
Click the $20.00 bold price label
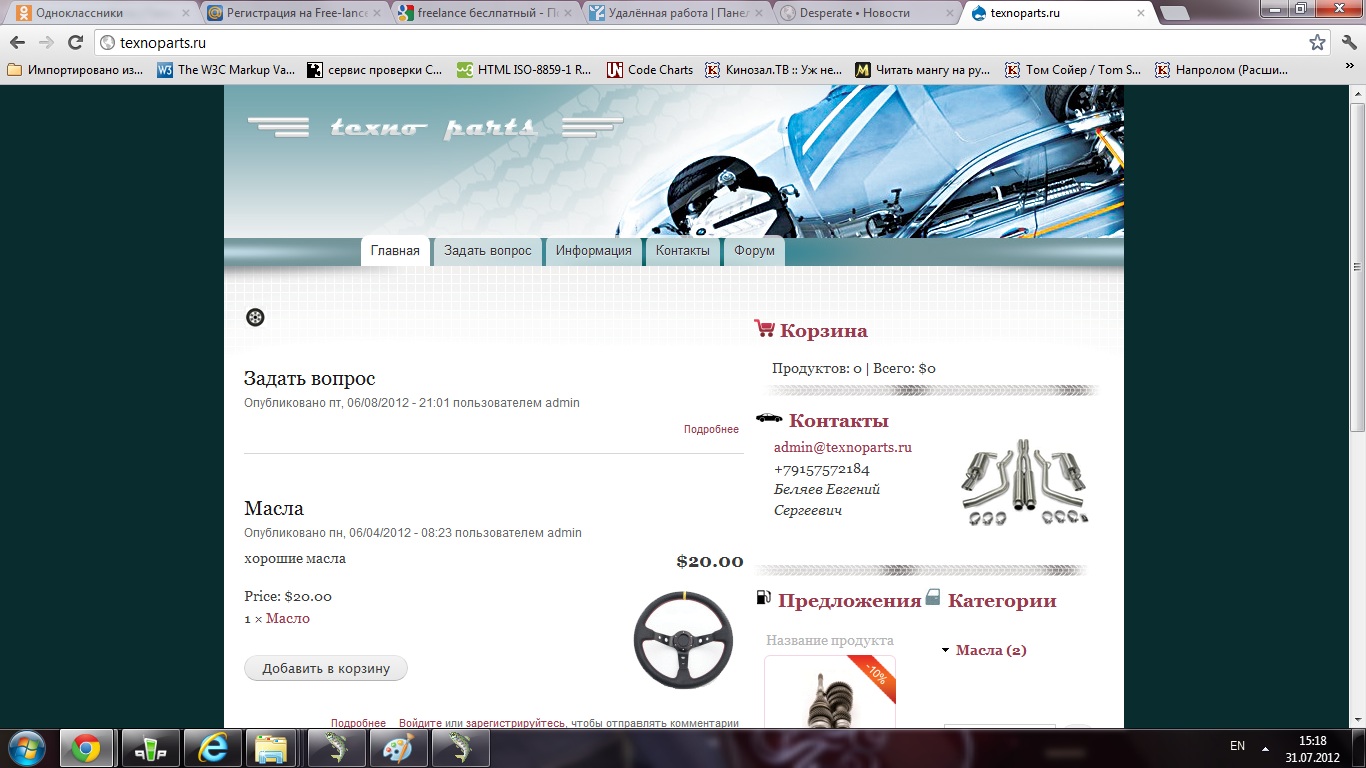click(x=710, y=561)
